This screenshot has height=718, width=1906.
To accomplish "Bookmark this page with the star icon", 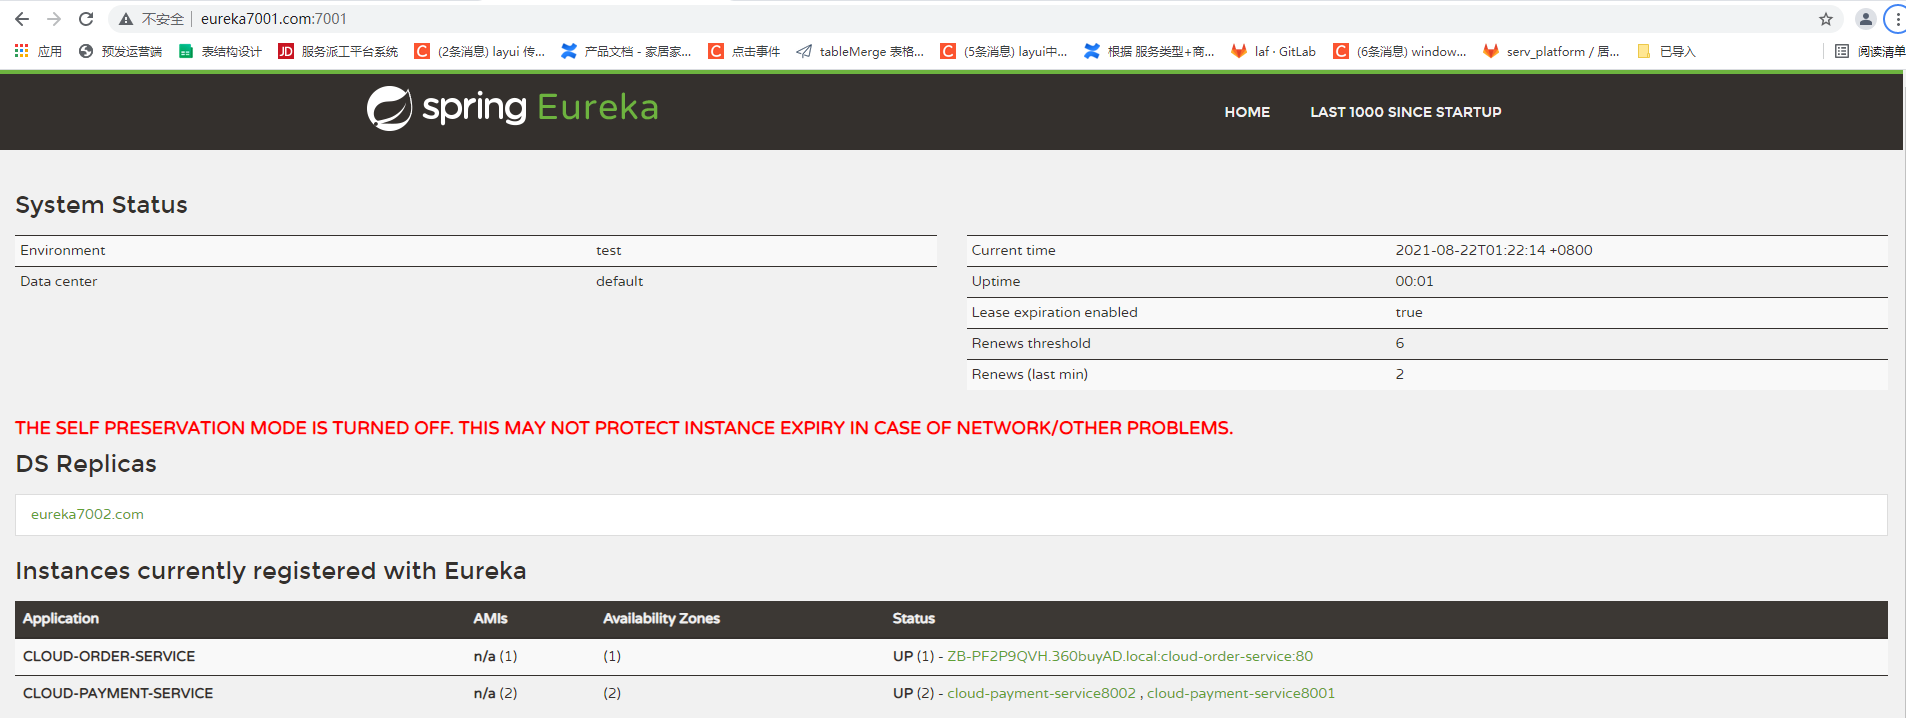I will [x=1826, y=19].
